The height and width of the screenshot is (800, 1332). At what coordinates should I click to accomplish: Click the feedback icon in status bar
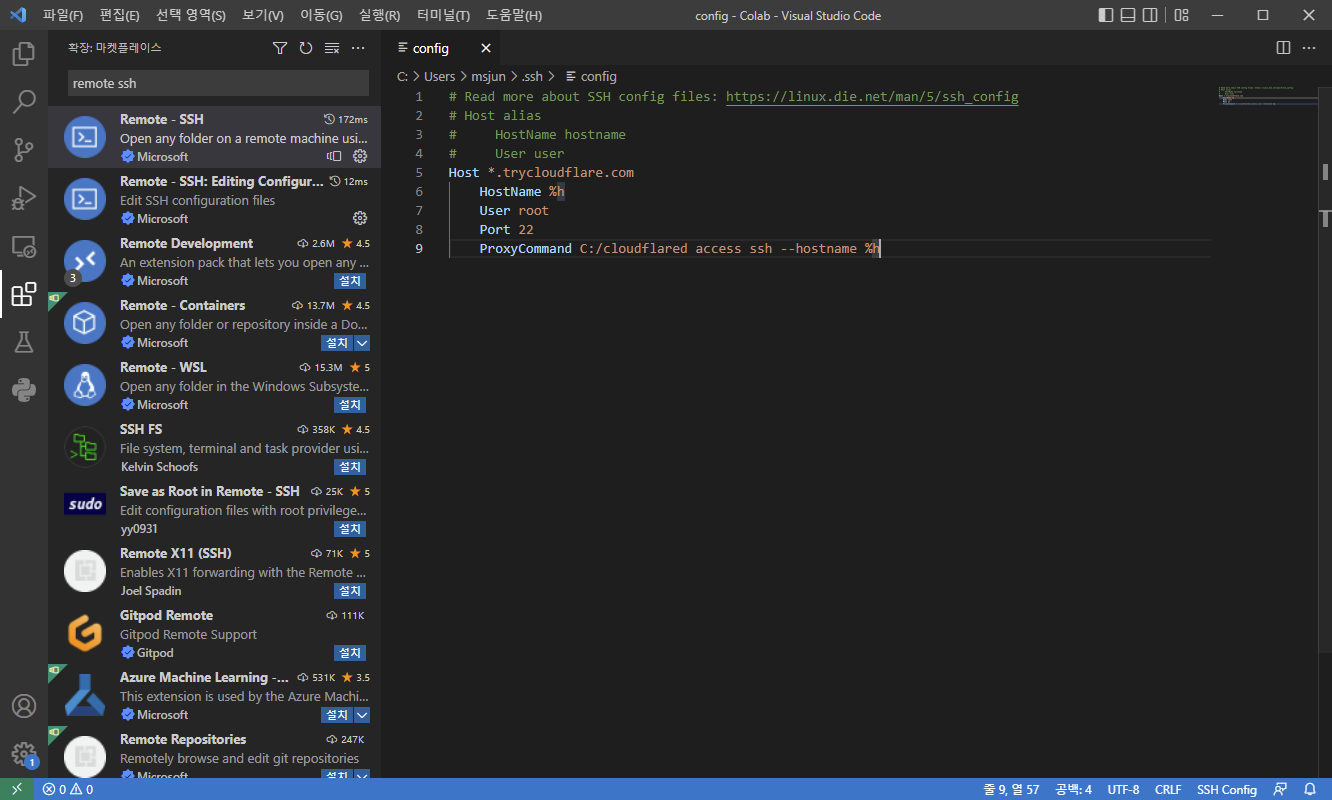coord(1281,789)
